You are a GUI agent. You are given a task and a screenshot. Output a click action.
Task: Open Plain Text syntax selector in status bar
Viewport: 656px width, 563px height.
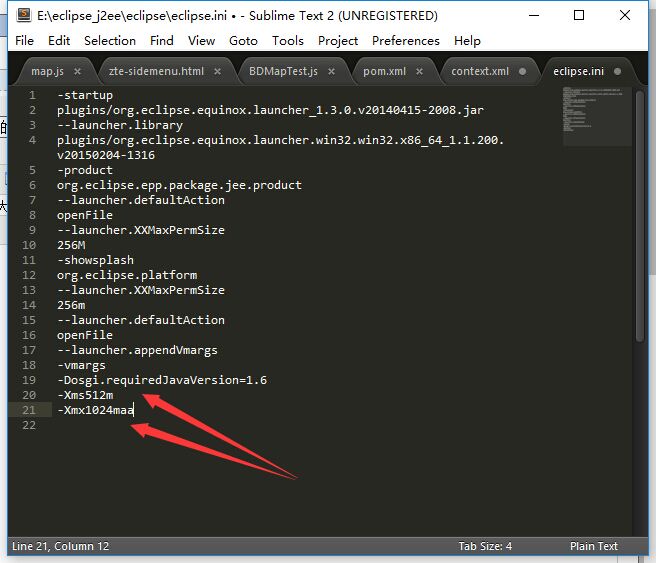pos(594,546)
